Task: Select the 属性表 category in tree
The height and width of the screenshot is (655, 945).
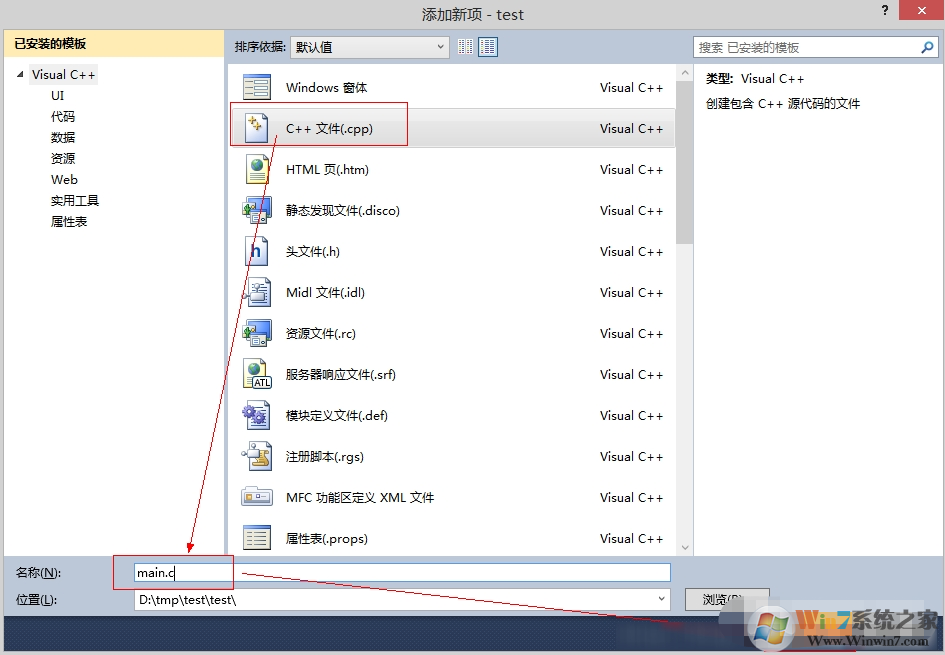Action: pos(69,222)
